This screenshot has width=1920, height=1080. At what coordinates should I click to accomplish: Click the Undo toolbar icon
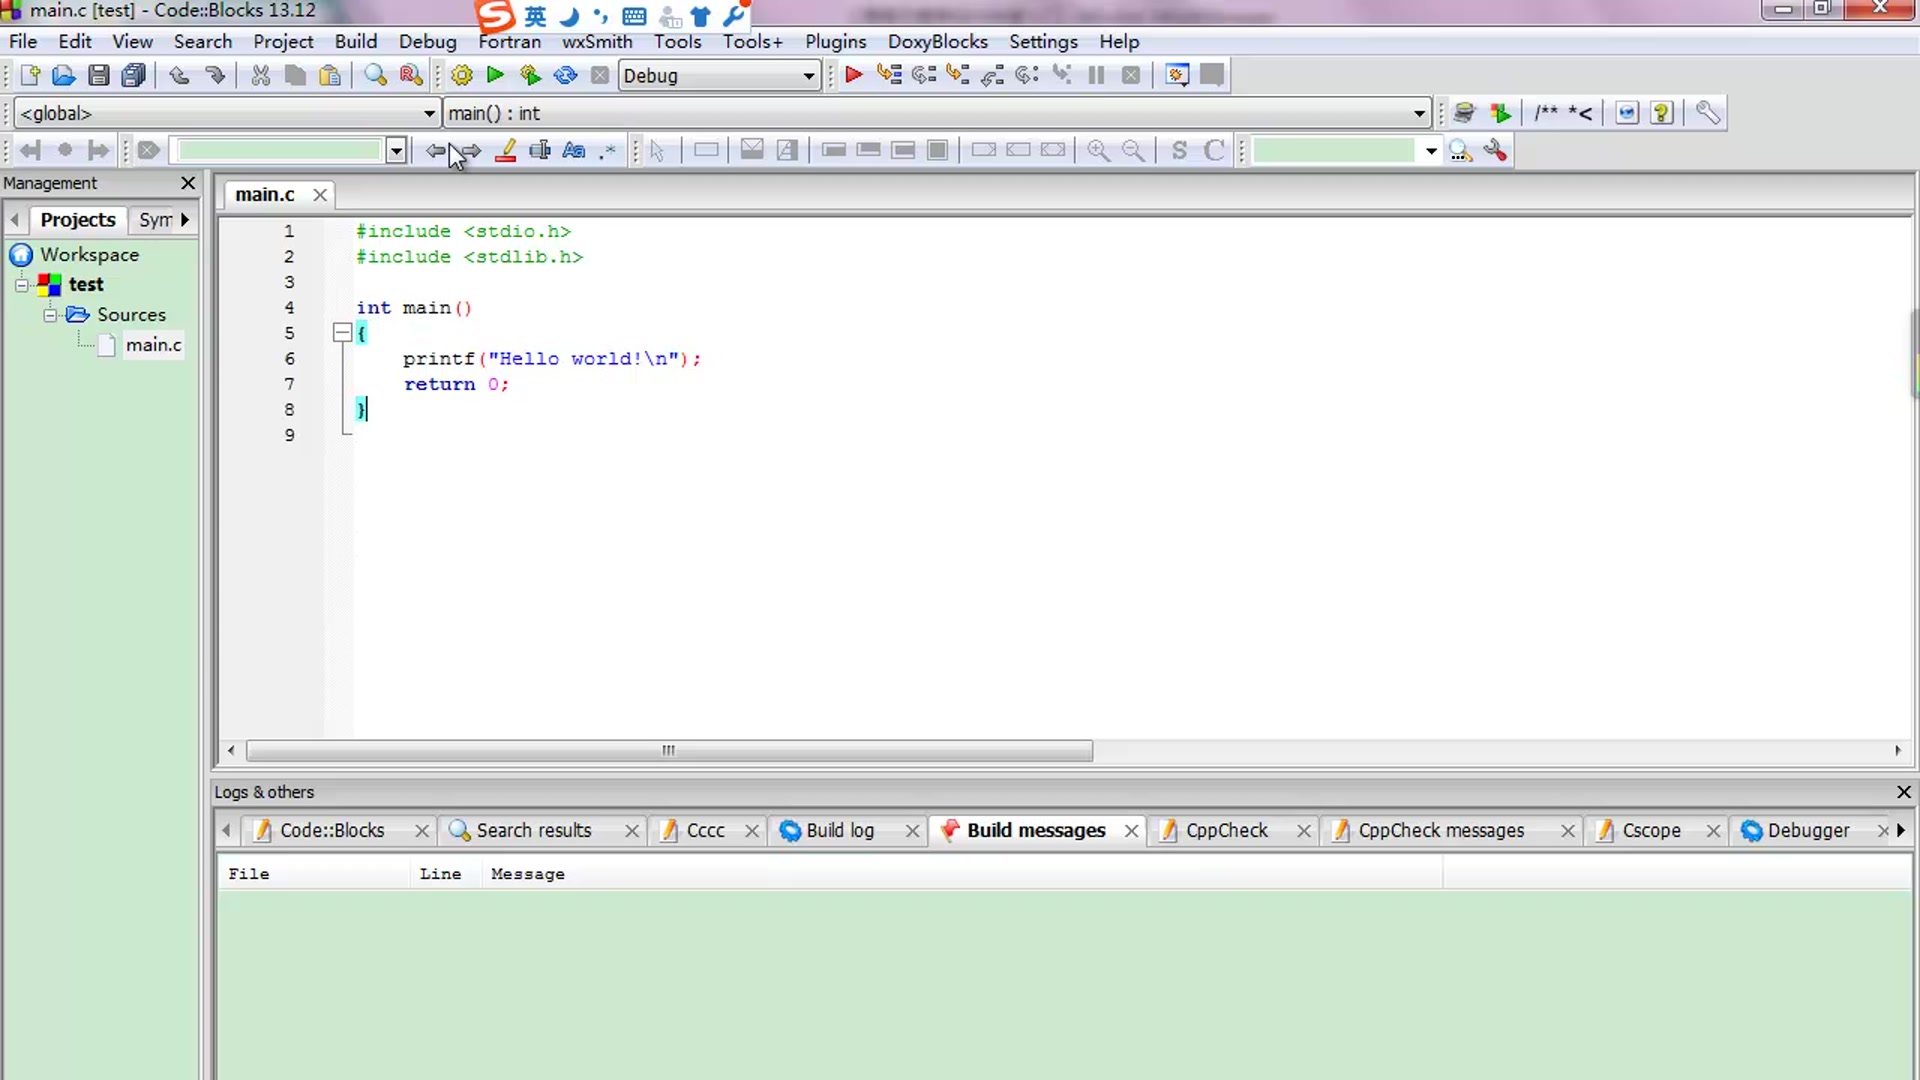[181, 75]
